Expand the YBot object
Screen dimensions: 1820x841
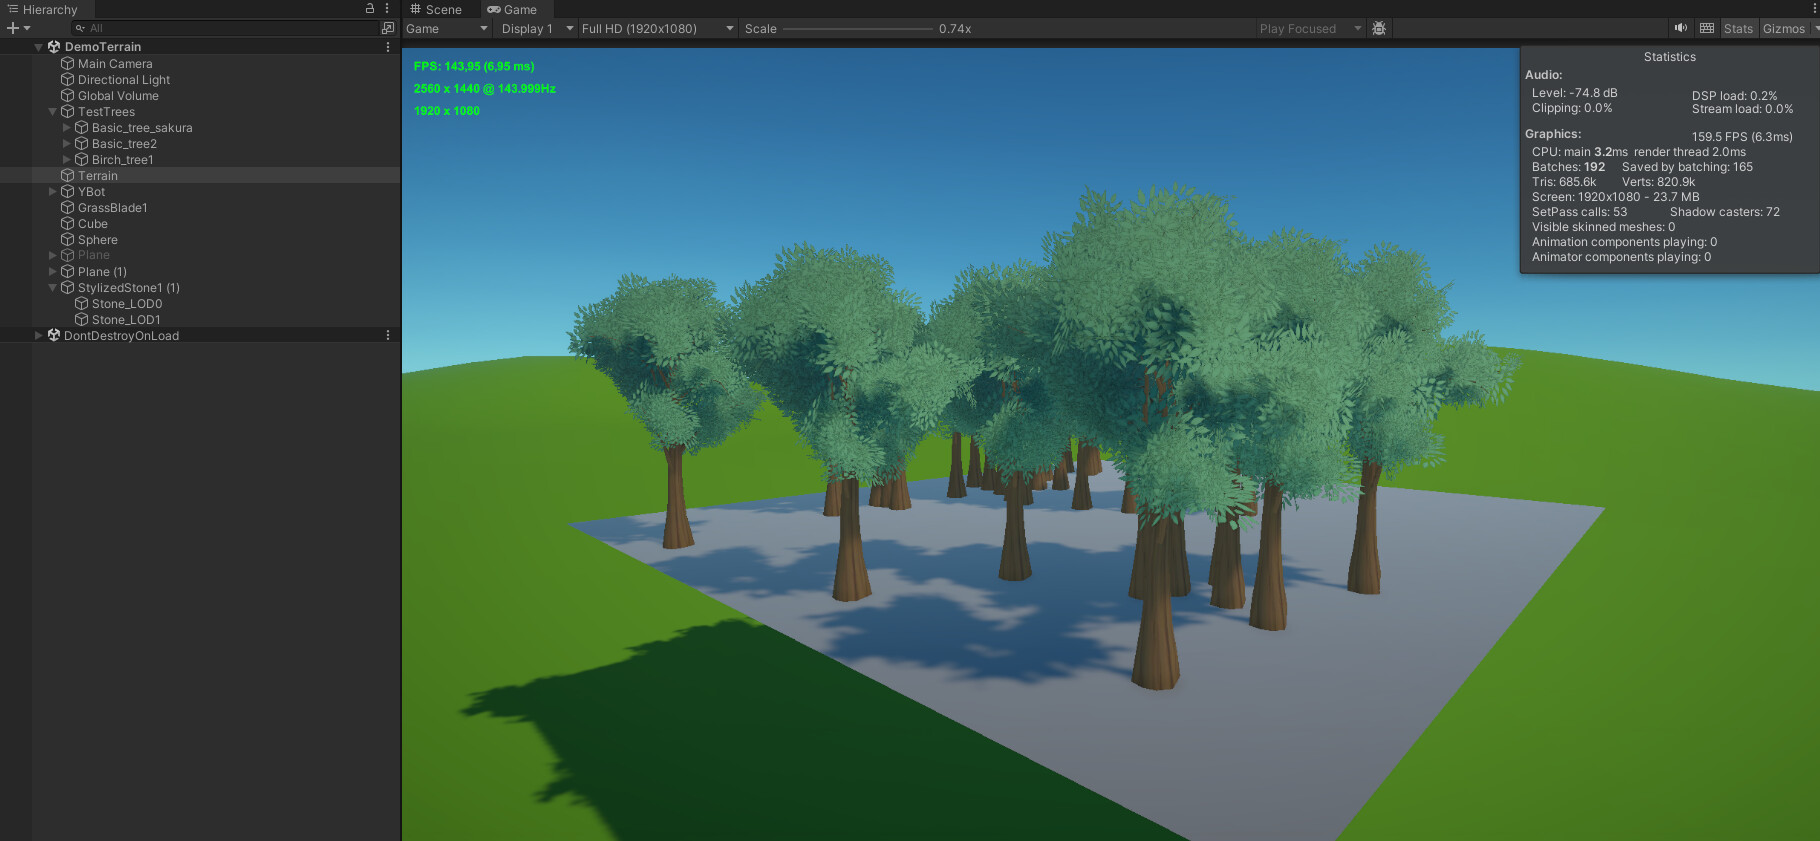(53, 191)
